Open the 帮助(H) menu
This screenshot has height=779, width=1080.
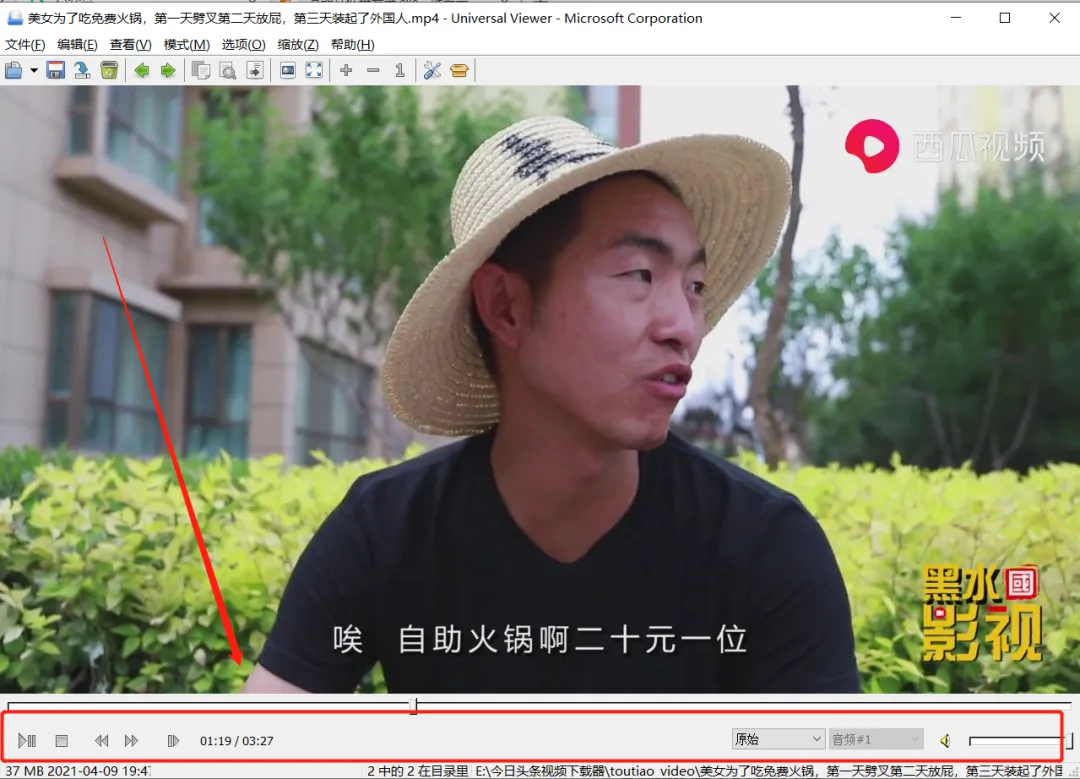(x=353, y=45)
